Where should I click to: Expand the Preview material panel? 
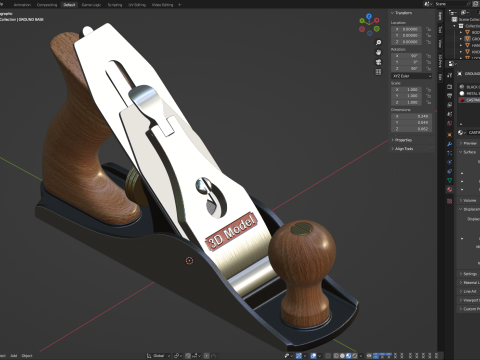click(468, 143)
